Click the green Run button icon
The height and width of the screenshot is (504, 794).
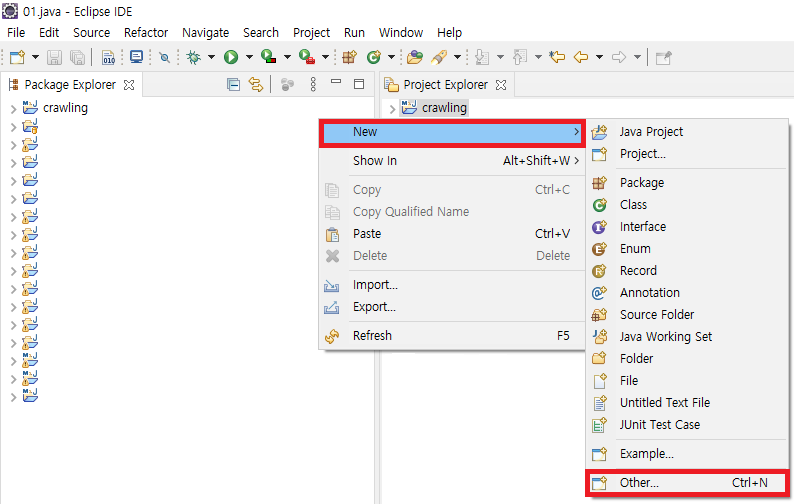pyautogui.click(x=231, y=57)
